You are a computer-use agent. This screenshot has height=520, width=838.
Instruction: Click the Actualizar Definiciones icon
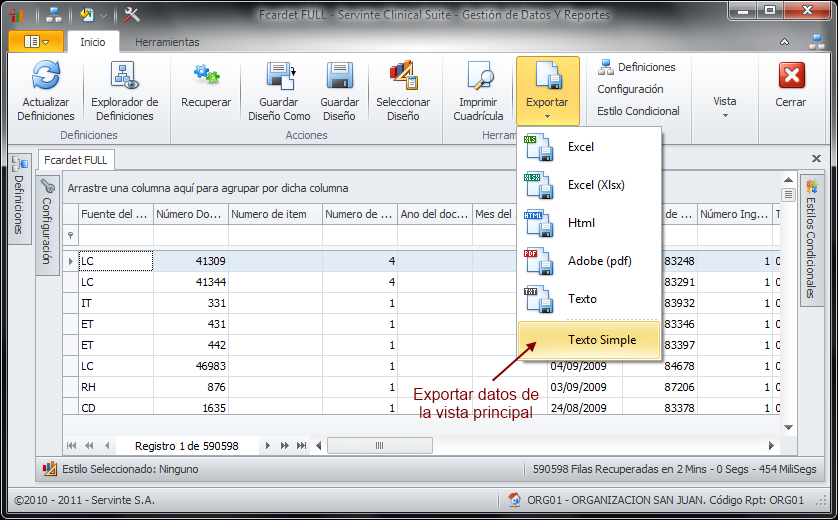(46, 77)
